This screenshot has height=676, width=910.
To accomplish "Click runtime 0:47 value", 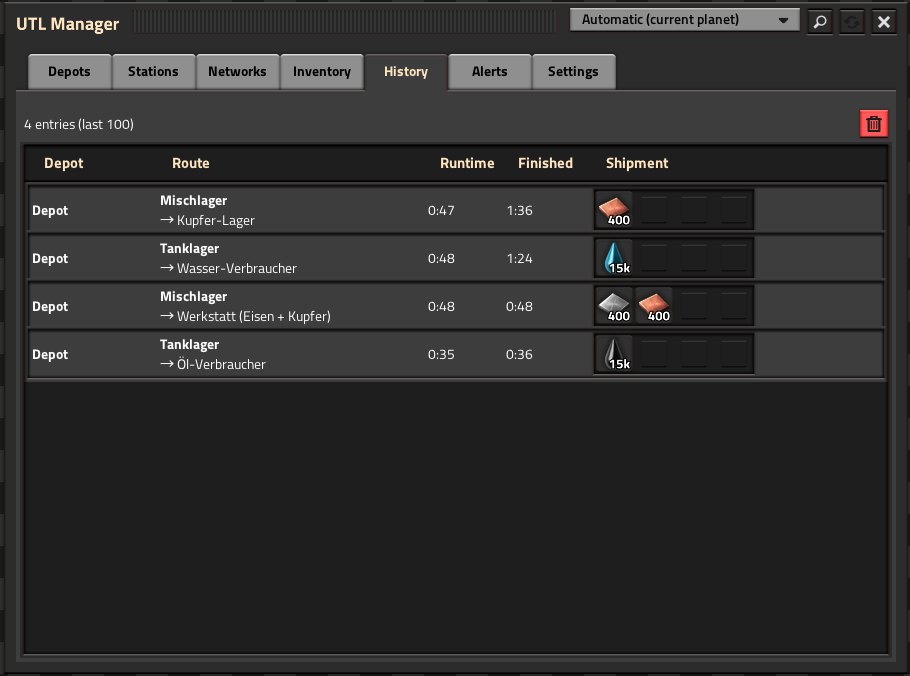I will (441, 211).
